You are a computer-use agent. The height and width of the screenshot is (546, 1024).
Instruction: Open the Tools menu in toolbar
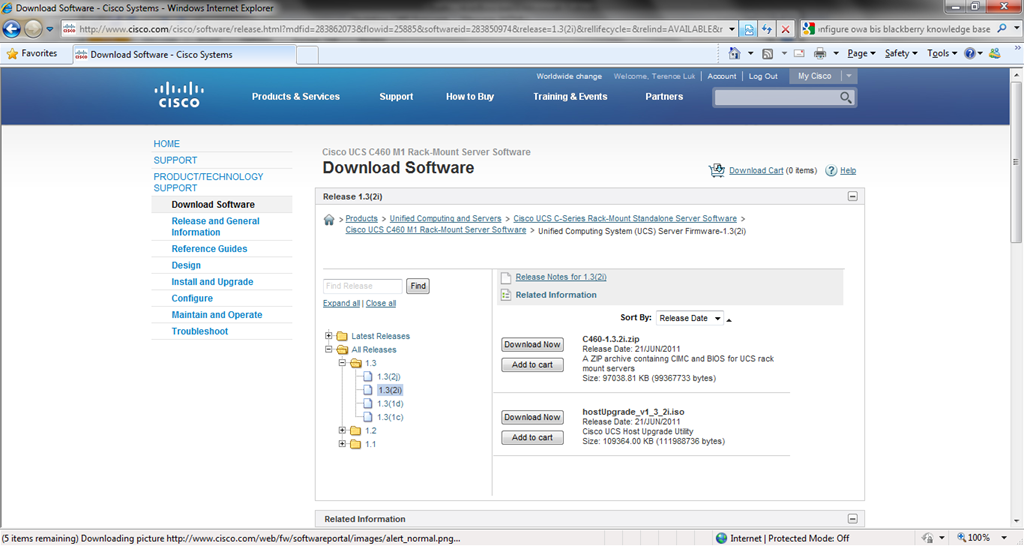(x=942, y=54)
